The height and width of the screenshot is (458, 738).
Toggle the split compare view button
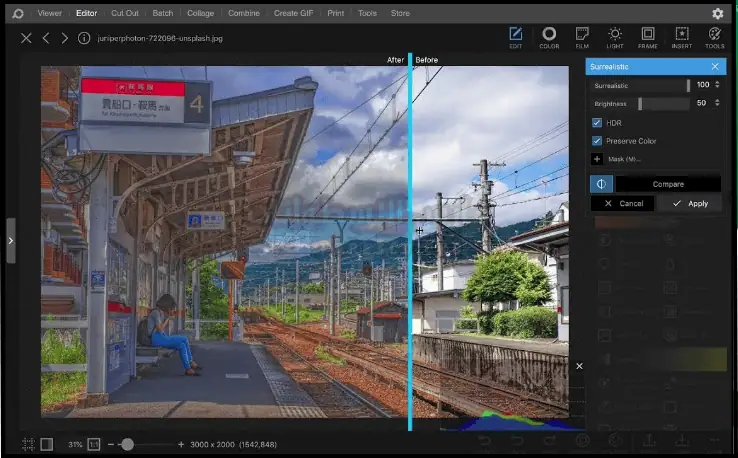602,184
